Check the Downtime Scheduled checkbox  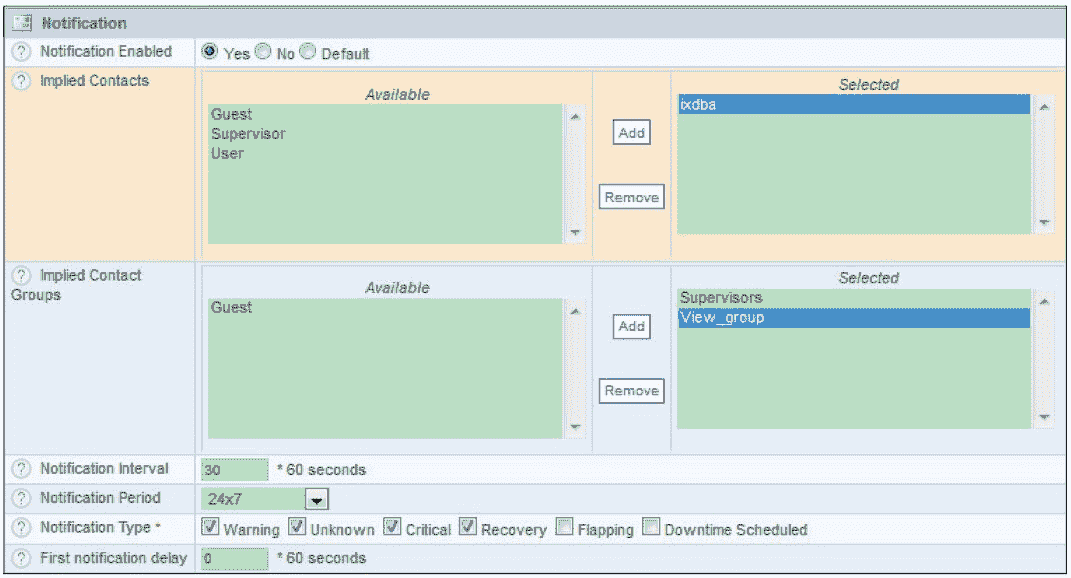coord(651,528)
